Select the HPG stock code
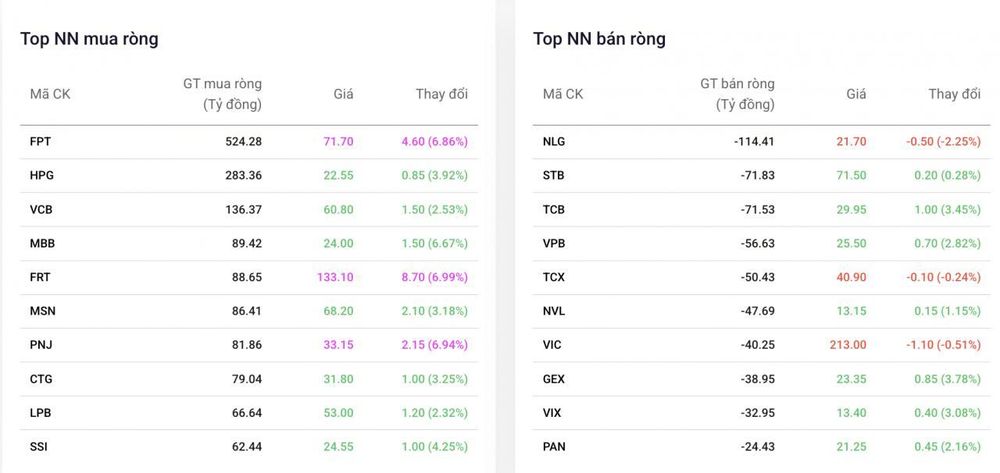Screen dimensions: 1000x473 (41, 175)
